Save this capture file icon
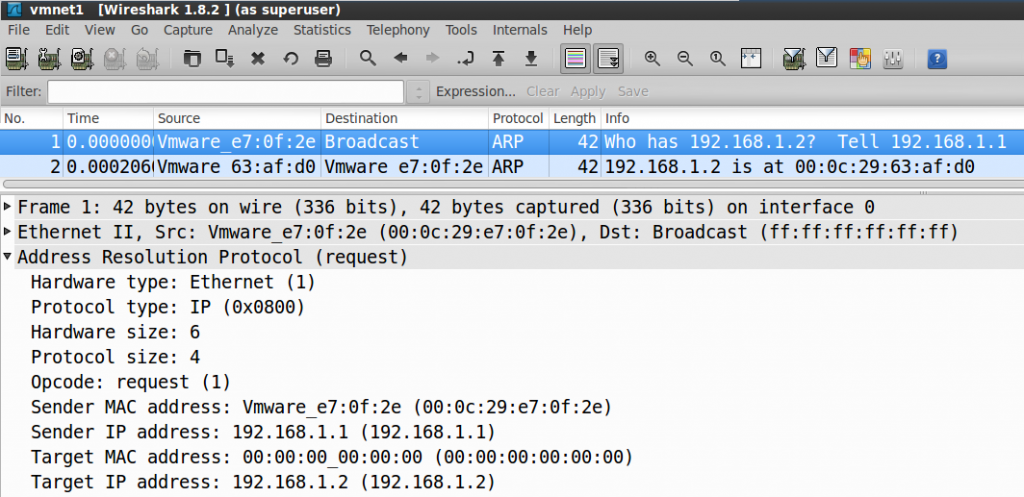Screen dimensions: 1024x497 pos(225,59)
